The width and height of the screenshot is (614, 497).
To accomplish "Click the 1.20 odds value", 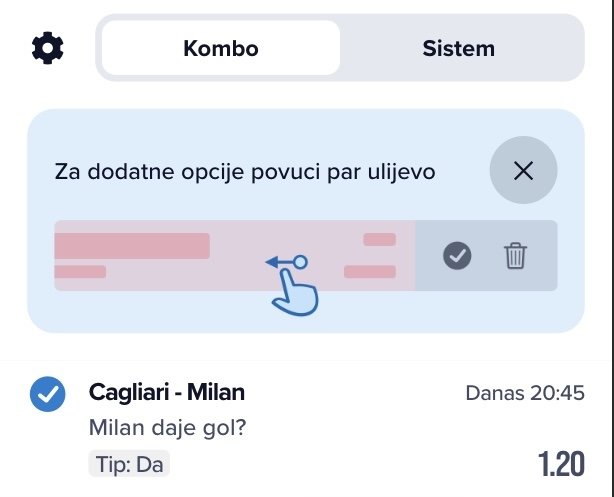I will pyautogui.click(x=561, y=465).
